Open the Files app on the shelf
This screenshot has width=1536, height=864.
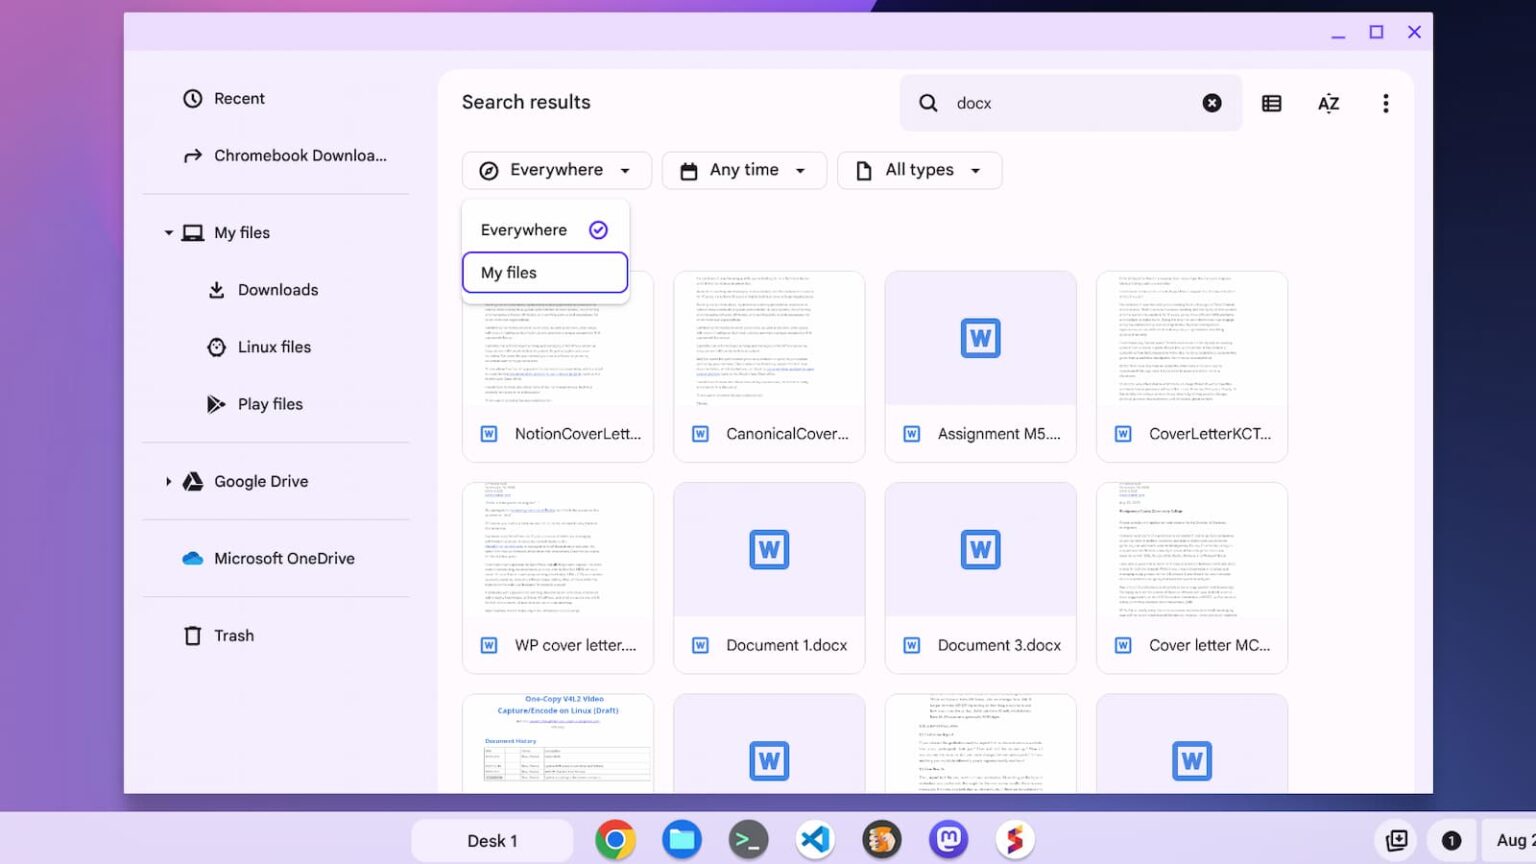point(682,840)
